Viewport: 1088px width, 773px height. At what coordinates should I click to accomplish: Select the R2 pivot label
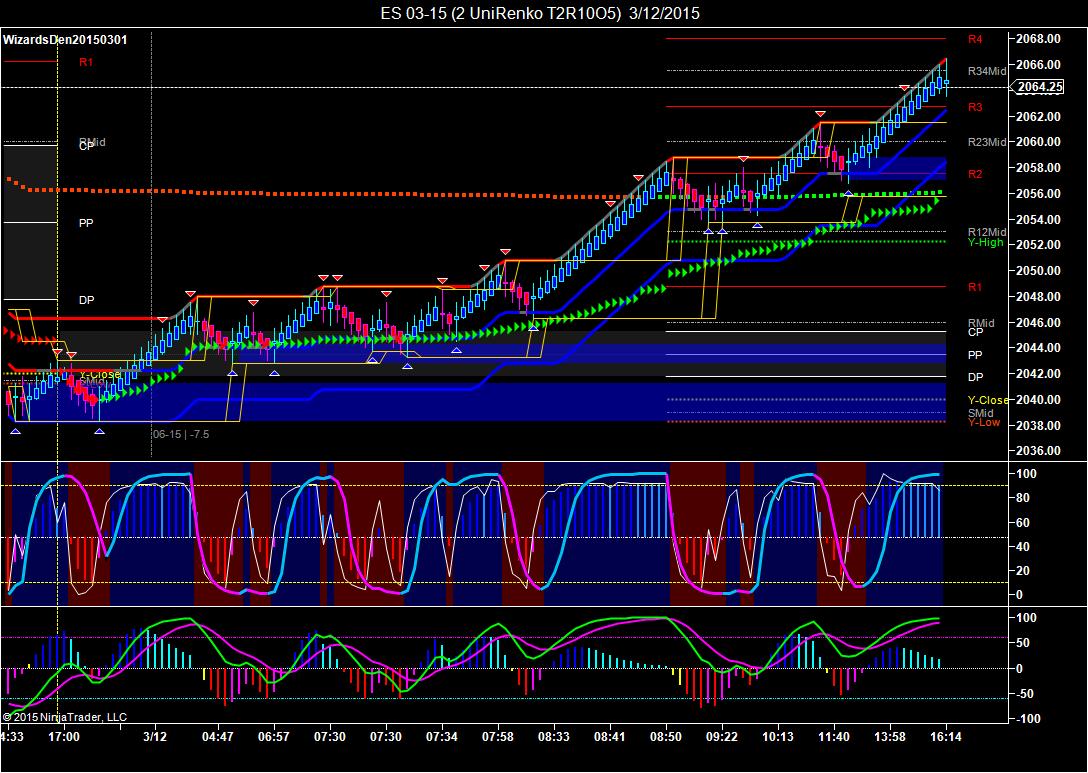(975, 174)
